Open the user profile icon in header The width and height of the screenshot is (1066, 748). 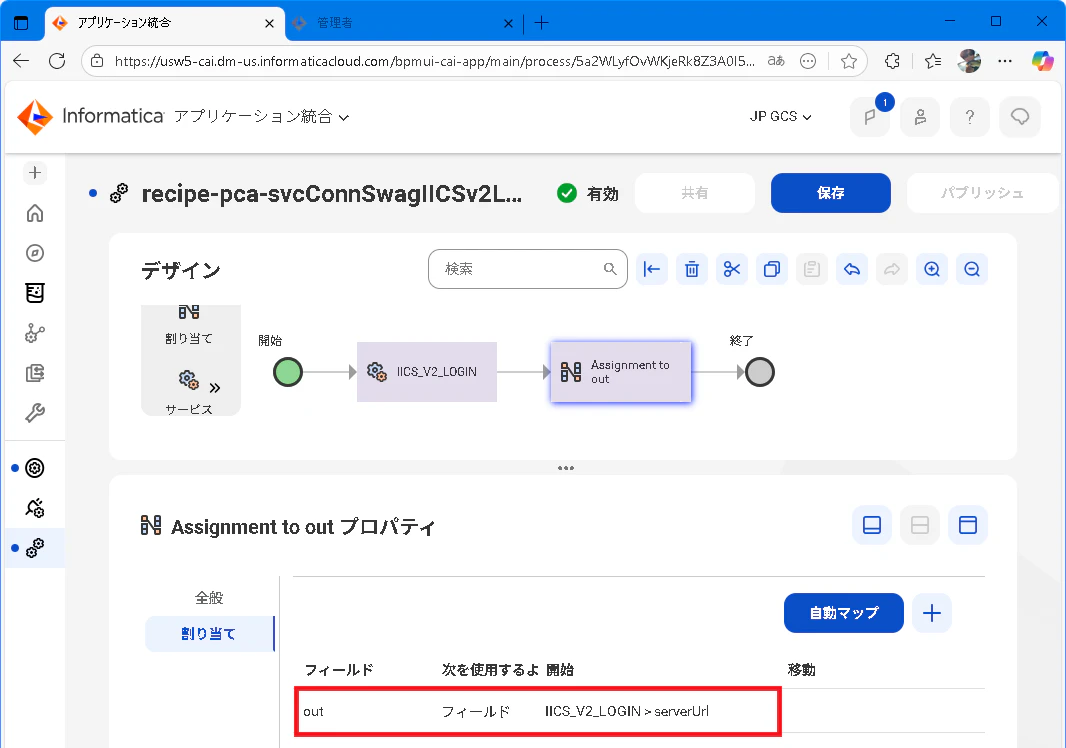[x=920, y=117]
